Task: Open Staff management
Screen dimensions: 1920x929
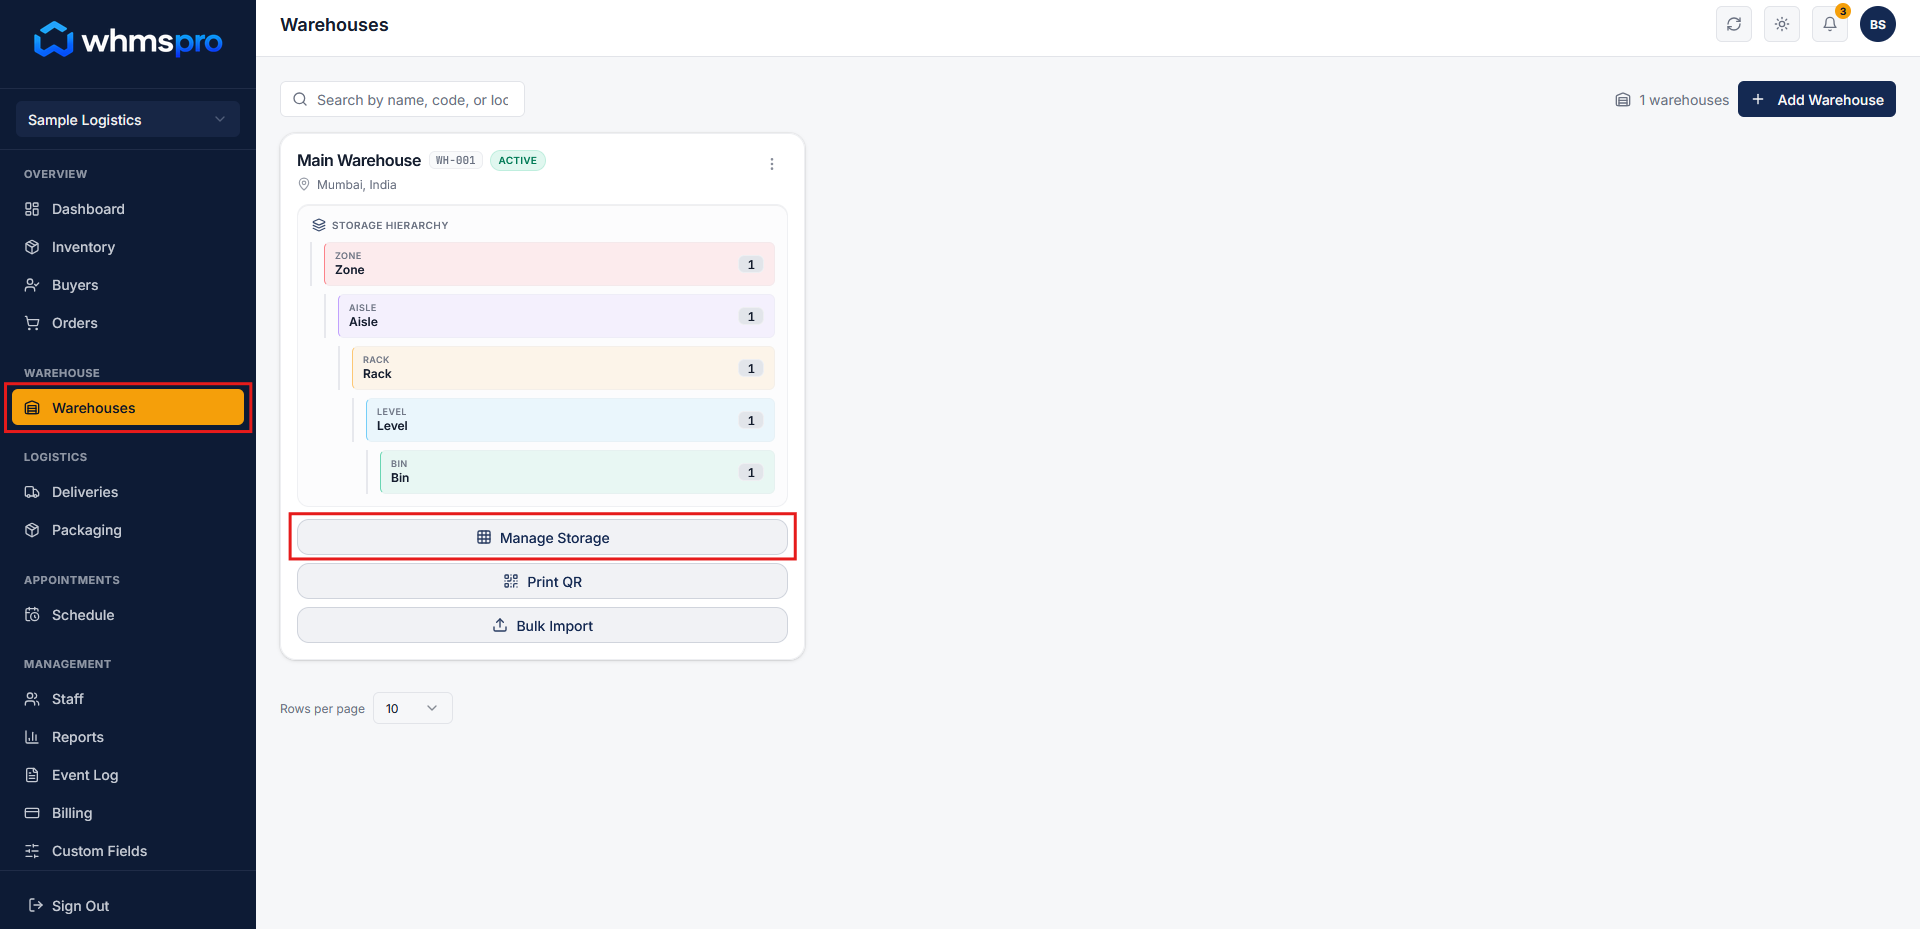Action: tap(128, 699)
